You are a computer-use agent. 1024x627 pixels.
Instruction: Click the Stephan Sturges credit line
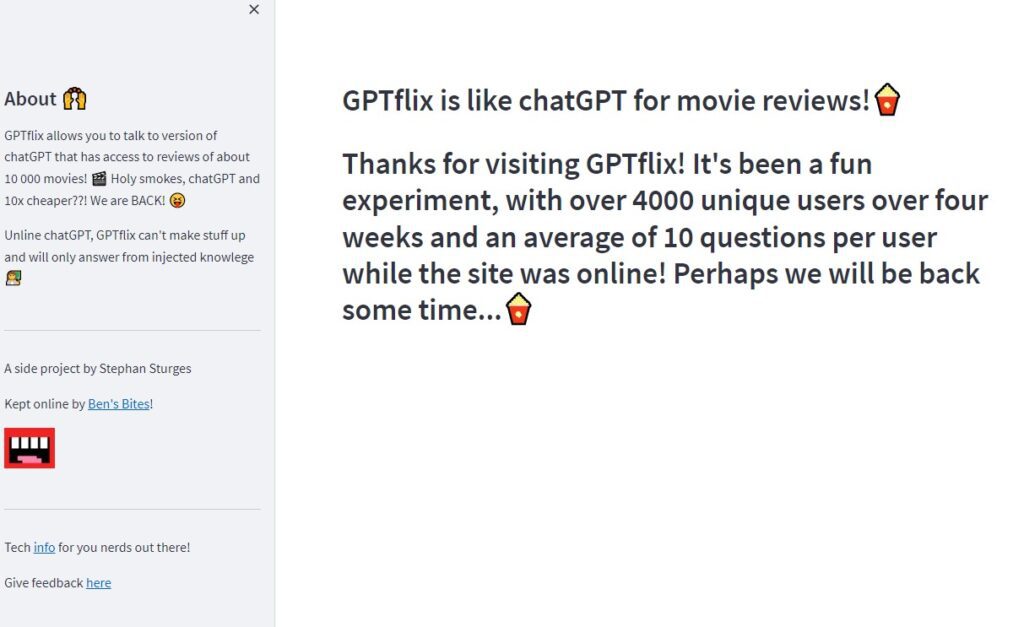point(98,368)
